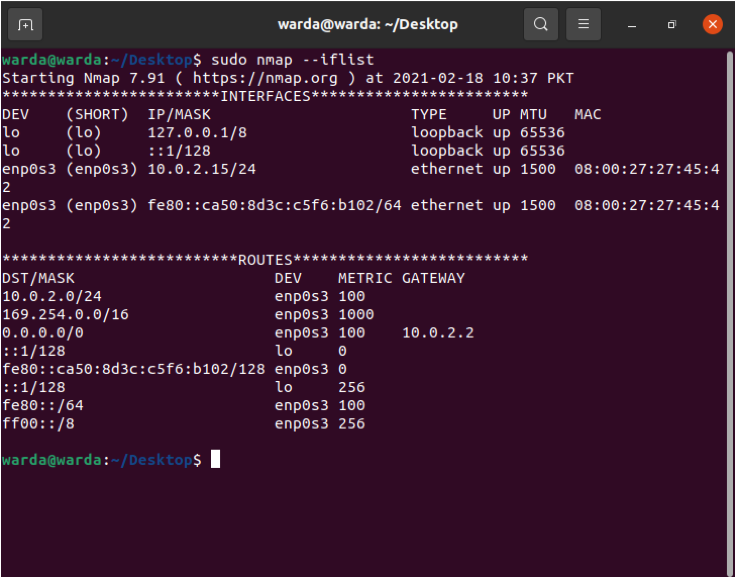
Task: Open the hamburger menu
Action: [x=584, y=24]
